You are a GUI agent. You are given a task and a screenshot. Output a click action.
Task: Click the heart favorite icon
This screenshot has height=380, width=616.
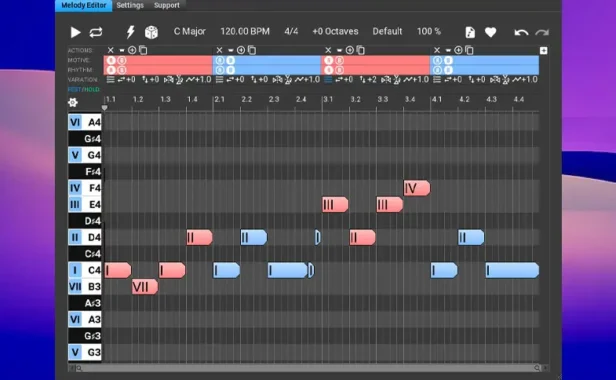490,32
